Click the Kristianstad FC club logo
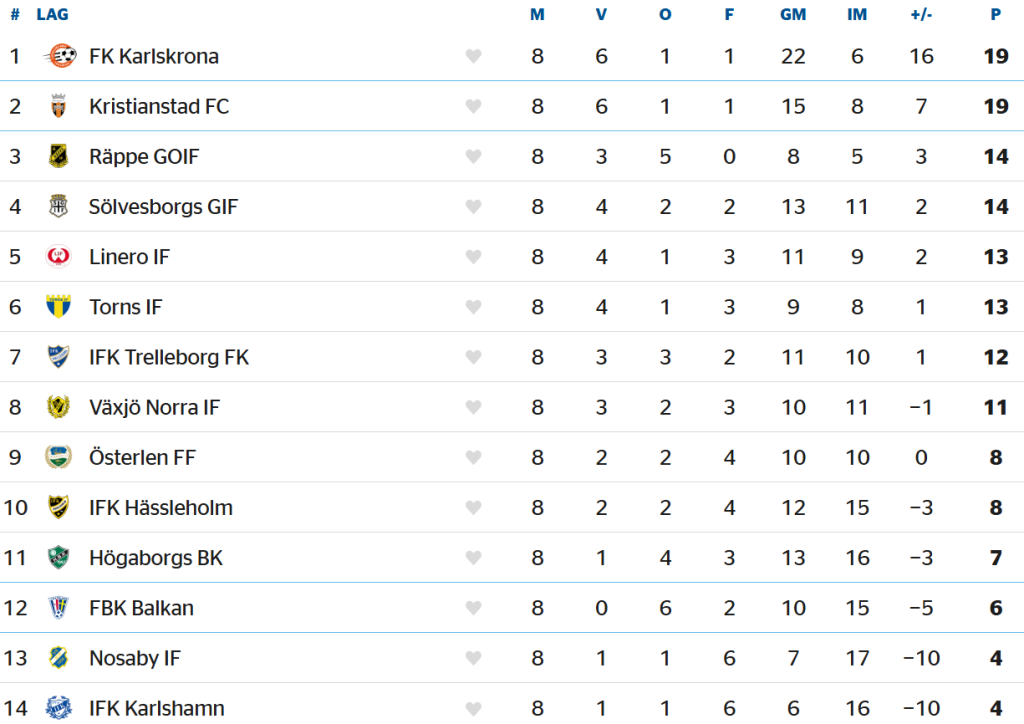This screenshot has height=724, width=1024. coord(59,106)
